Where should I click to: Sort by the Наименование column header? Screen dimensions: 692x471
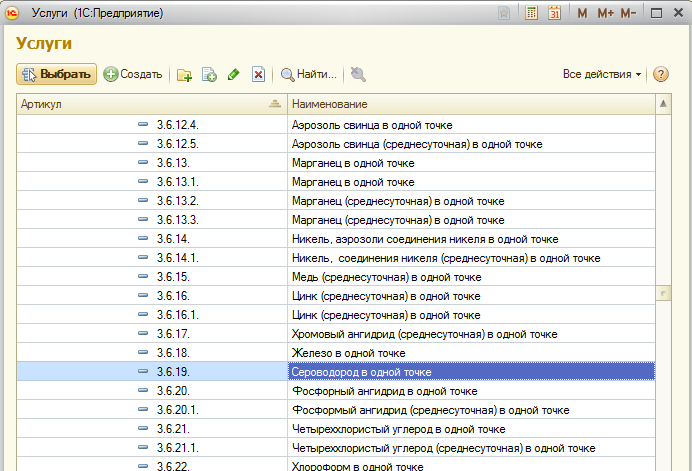click(x=470, y=104)
